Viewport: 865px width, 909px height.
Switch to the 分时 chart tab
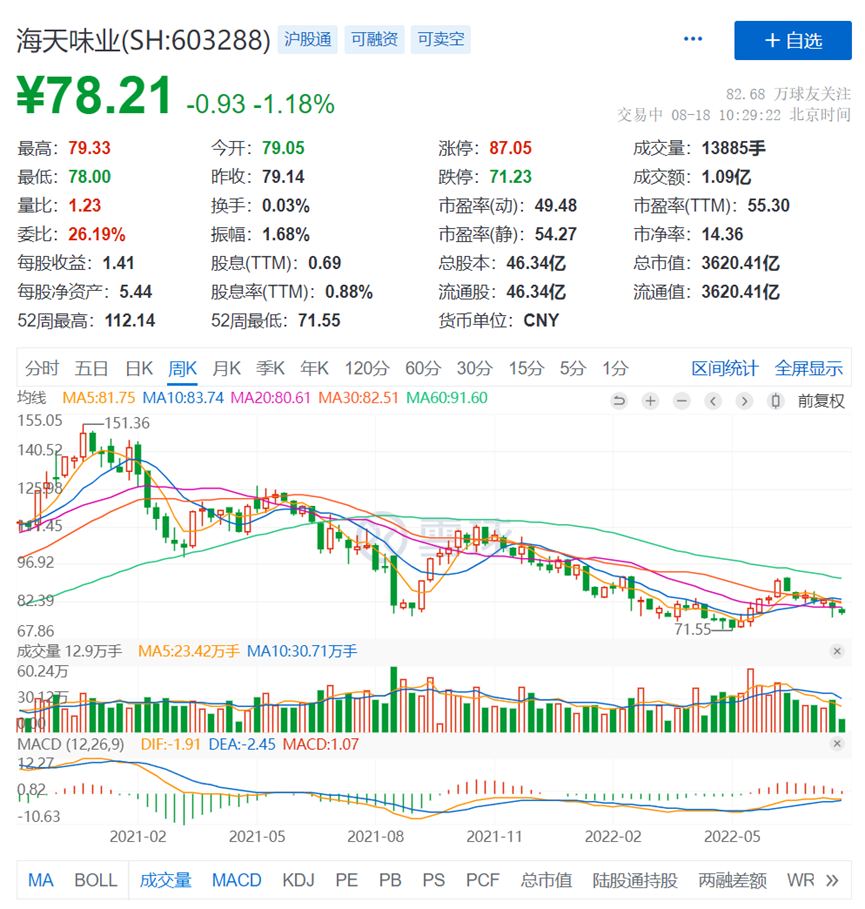click(42, 368)
